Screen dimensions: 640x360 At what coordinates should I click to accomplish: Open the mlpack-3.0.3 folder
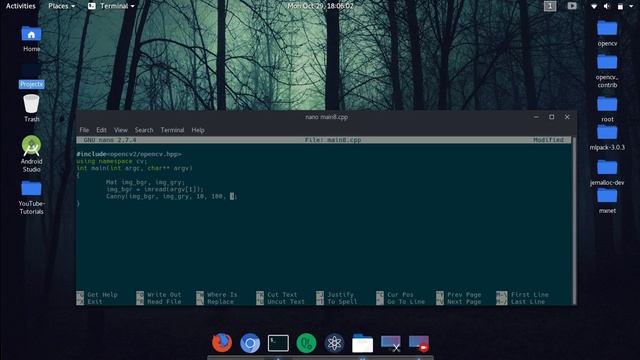(607, 138)
